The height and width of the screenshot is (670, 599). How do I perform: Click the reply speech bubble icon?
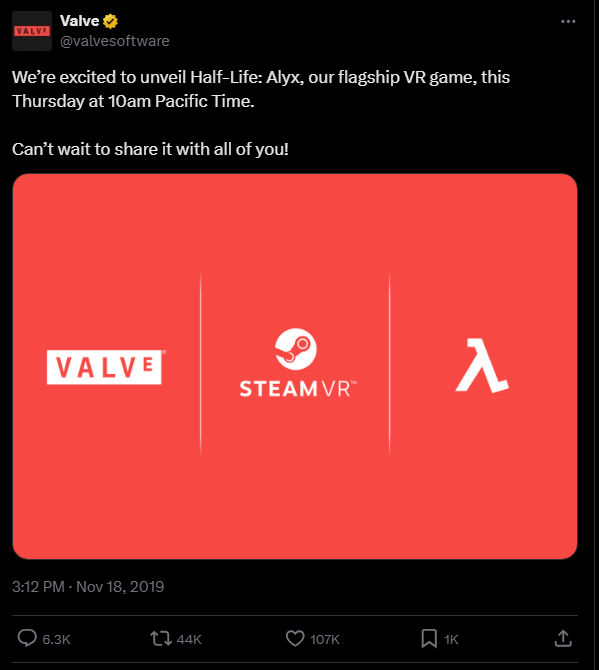(x=27, y=638)
